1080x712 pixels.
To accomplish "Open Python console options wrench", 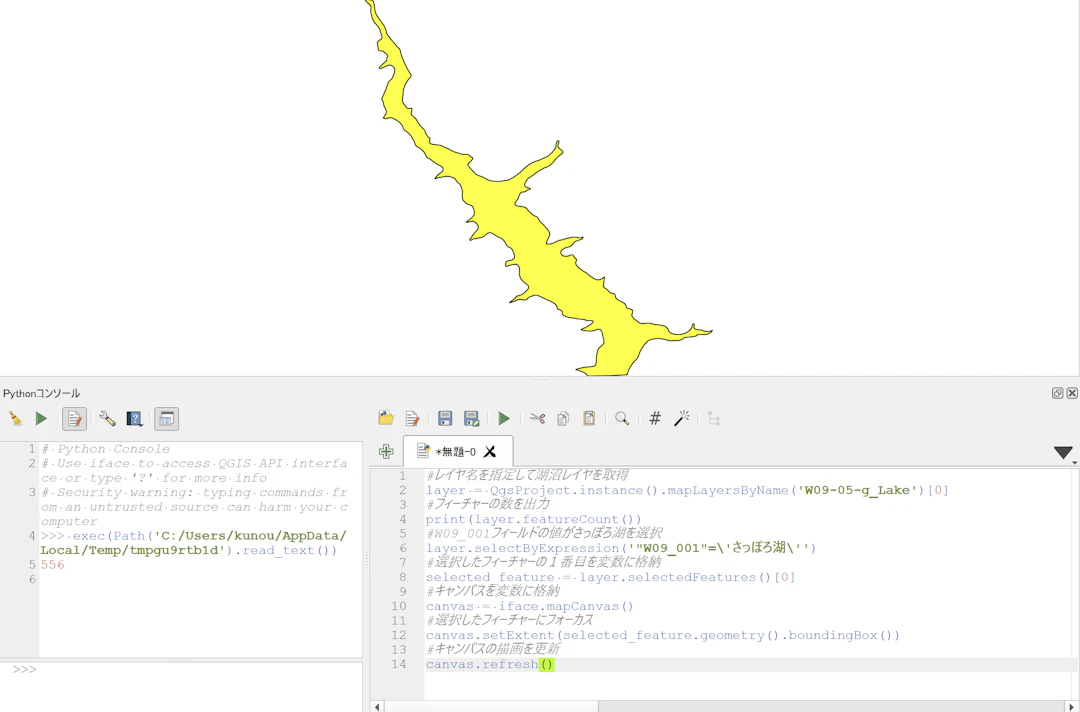I will click(107, 419).
